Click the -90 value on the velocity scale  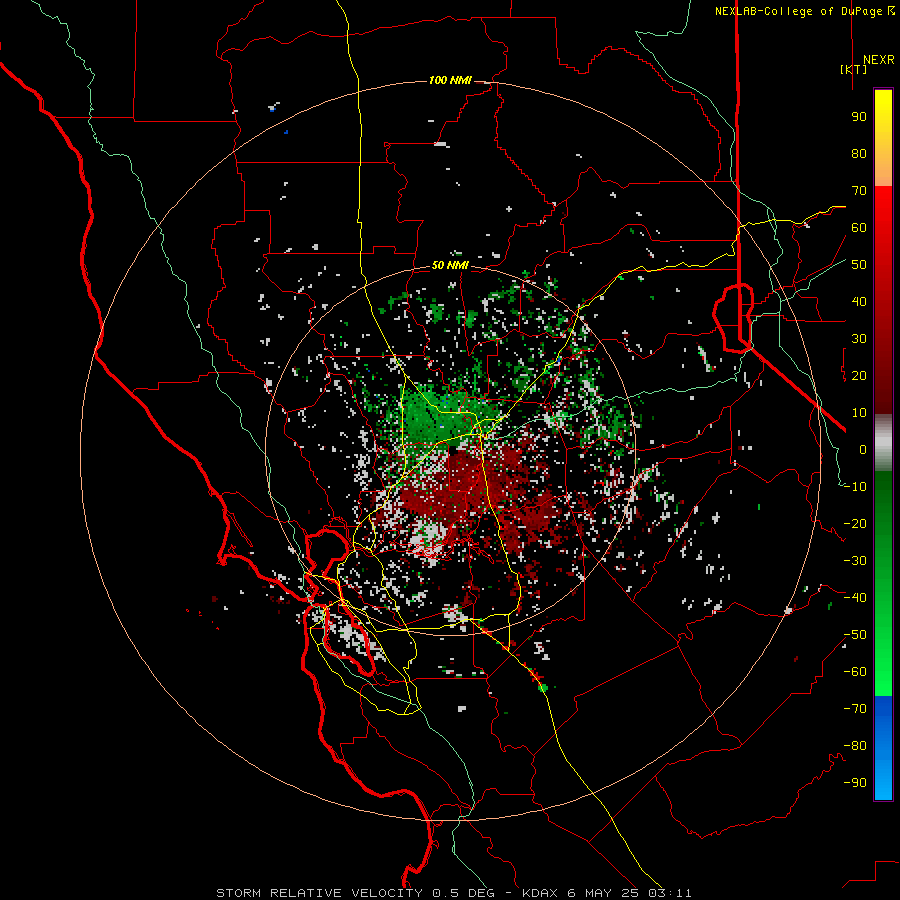click(855, 783)
